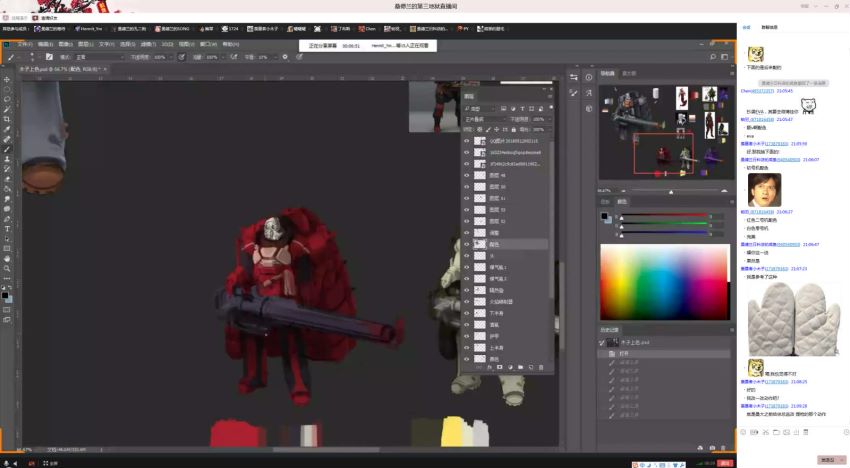The width and height of the screenshot is (850, 468).
Task: Click the foreground color box in toolbar
Action: click(x=5, y=296)
